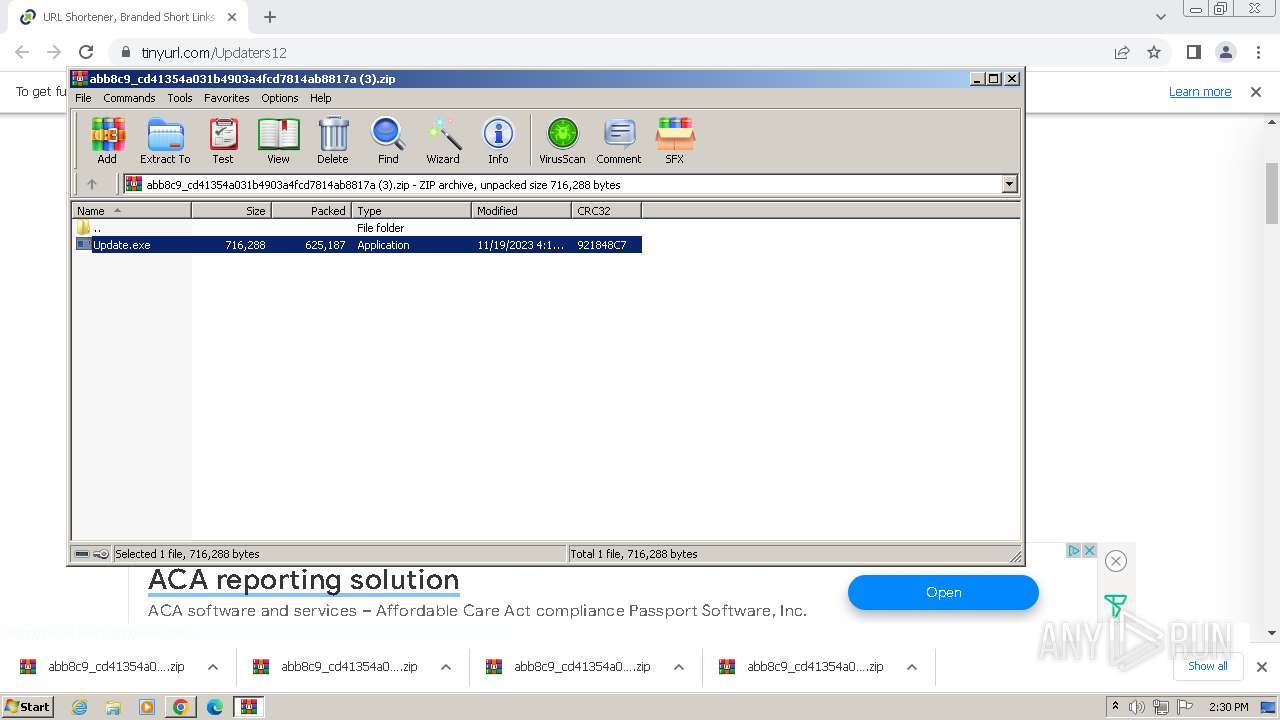This screenshot has height=720, width=1280.
Task: Bookmark this tab star icon
Action: tap(1154, 52)
